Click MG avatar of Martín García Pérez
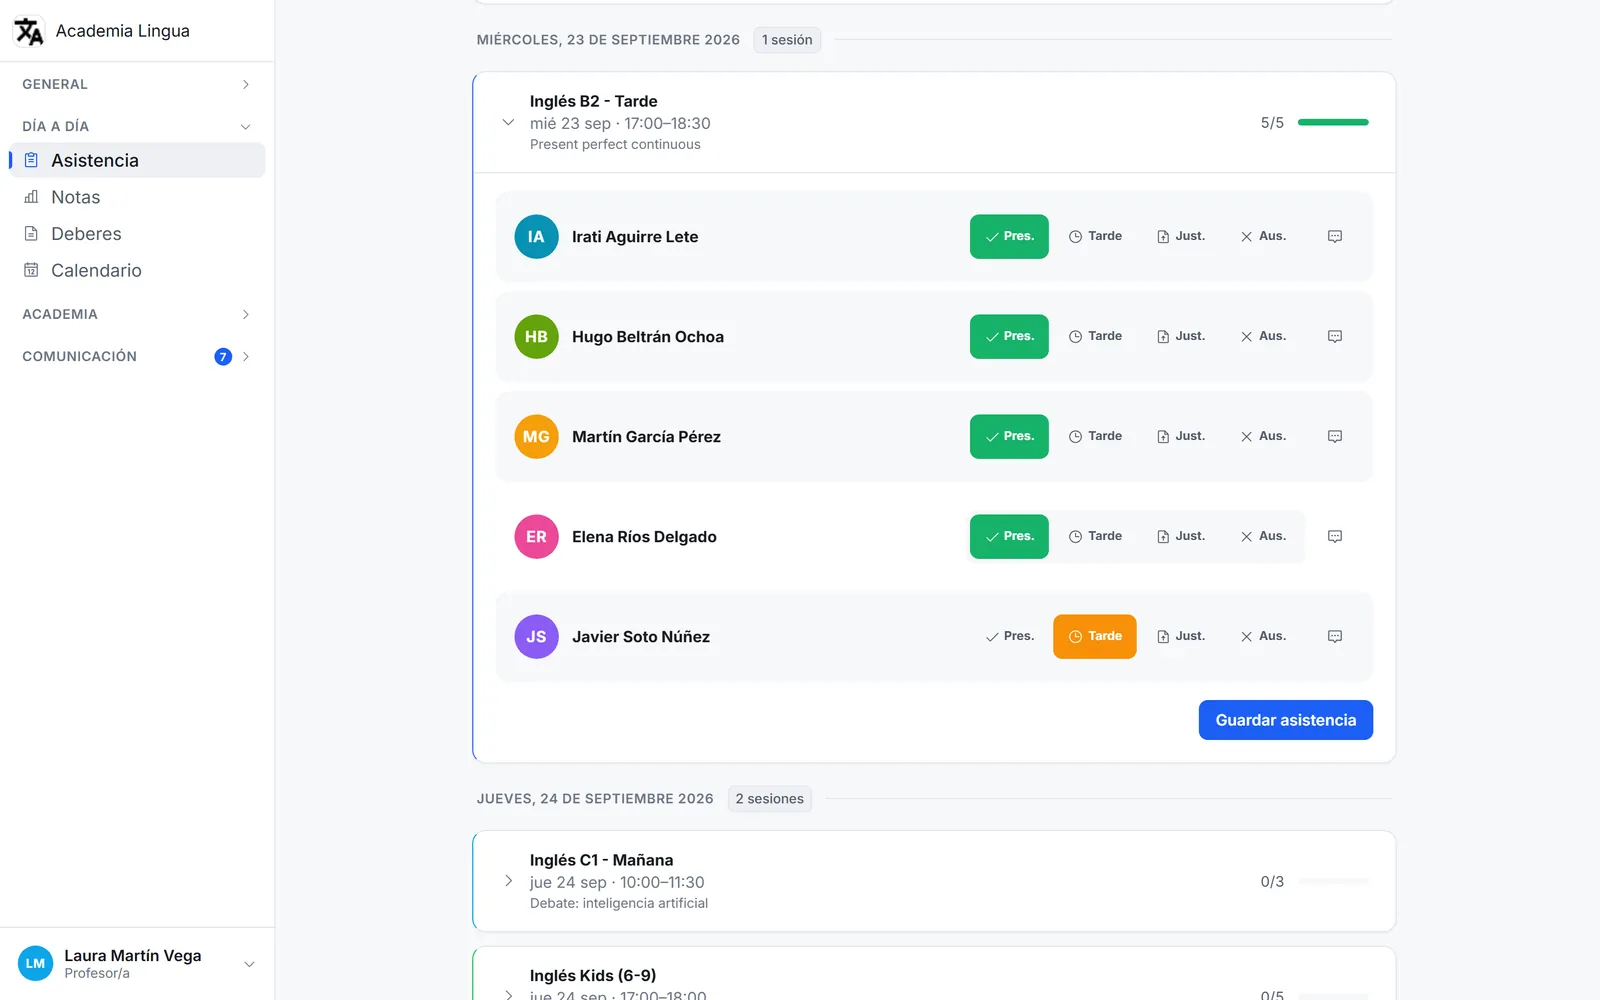Viewport: 1600px width, 1000px height. (x=536, y=437)
